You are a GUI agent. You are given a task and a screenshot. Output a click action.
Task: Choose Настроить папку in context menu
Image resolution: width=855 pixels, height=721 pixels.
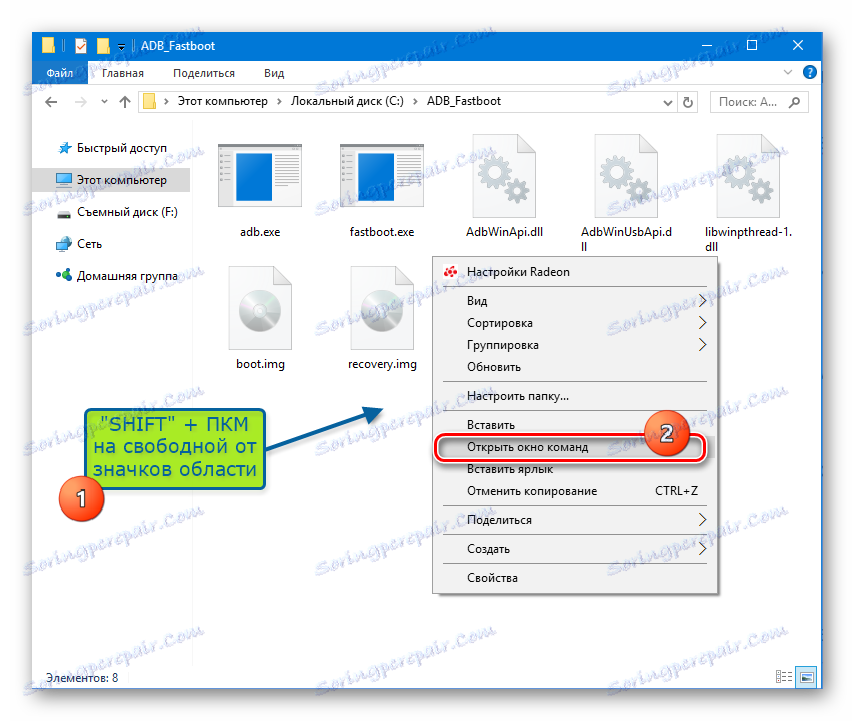(575, 396)
